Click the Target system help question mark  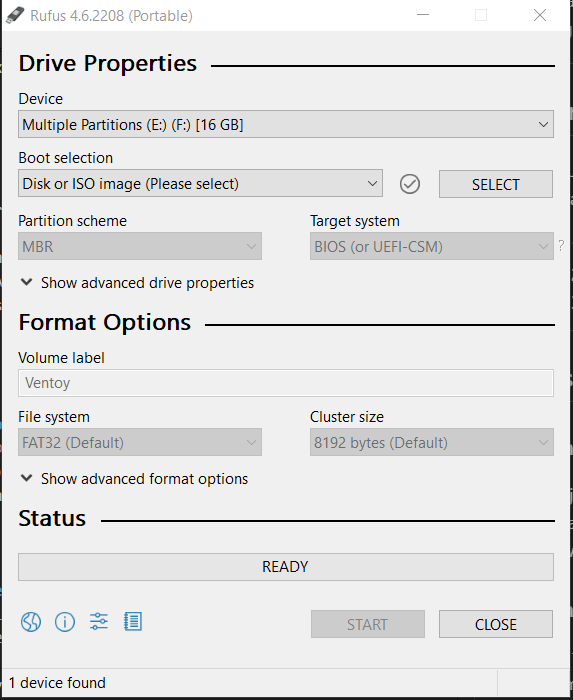coord(561,245)
